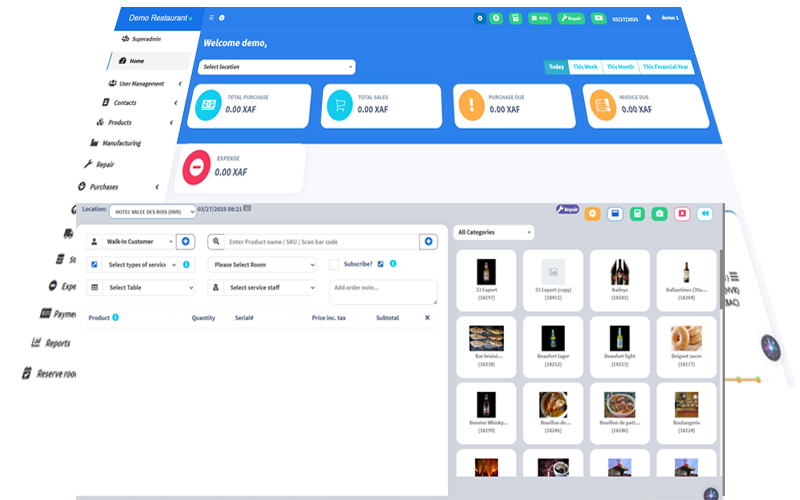Open the notifications bell icon

point(648,18)
